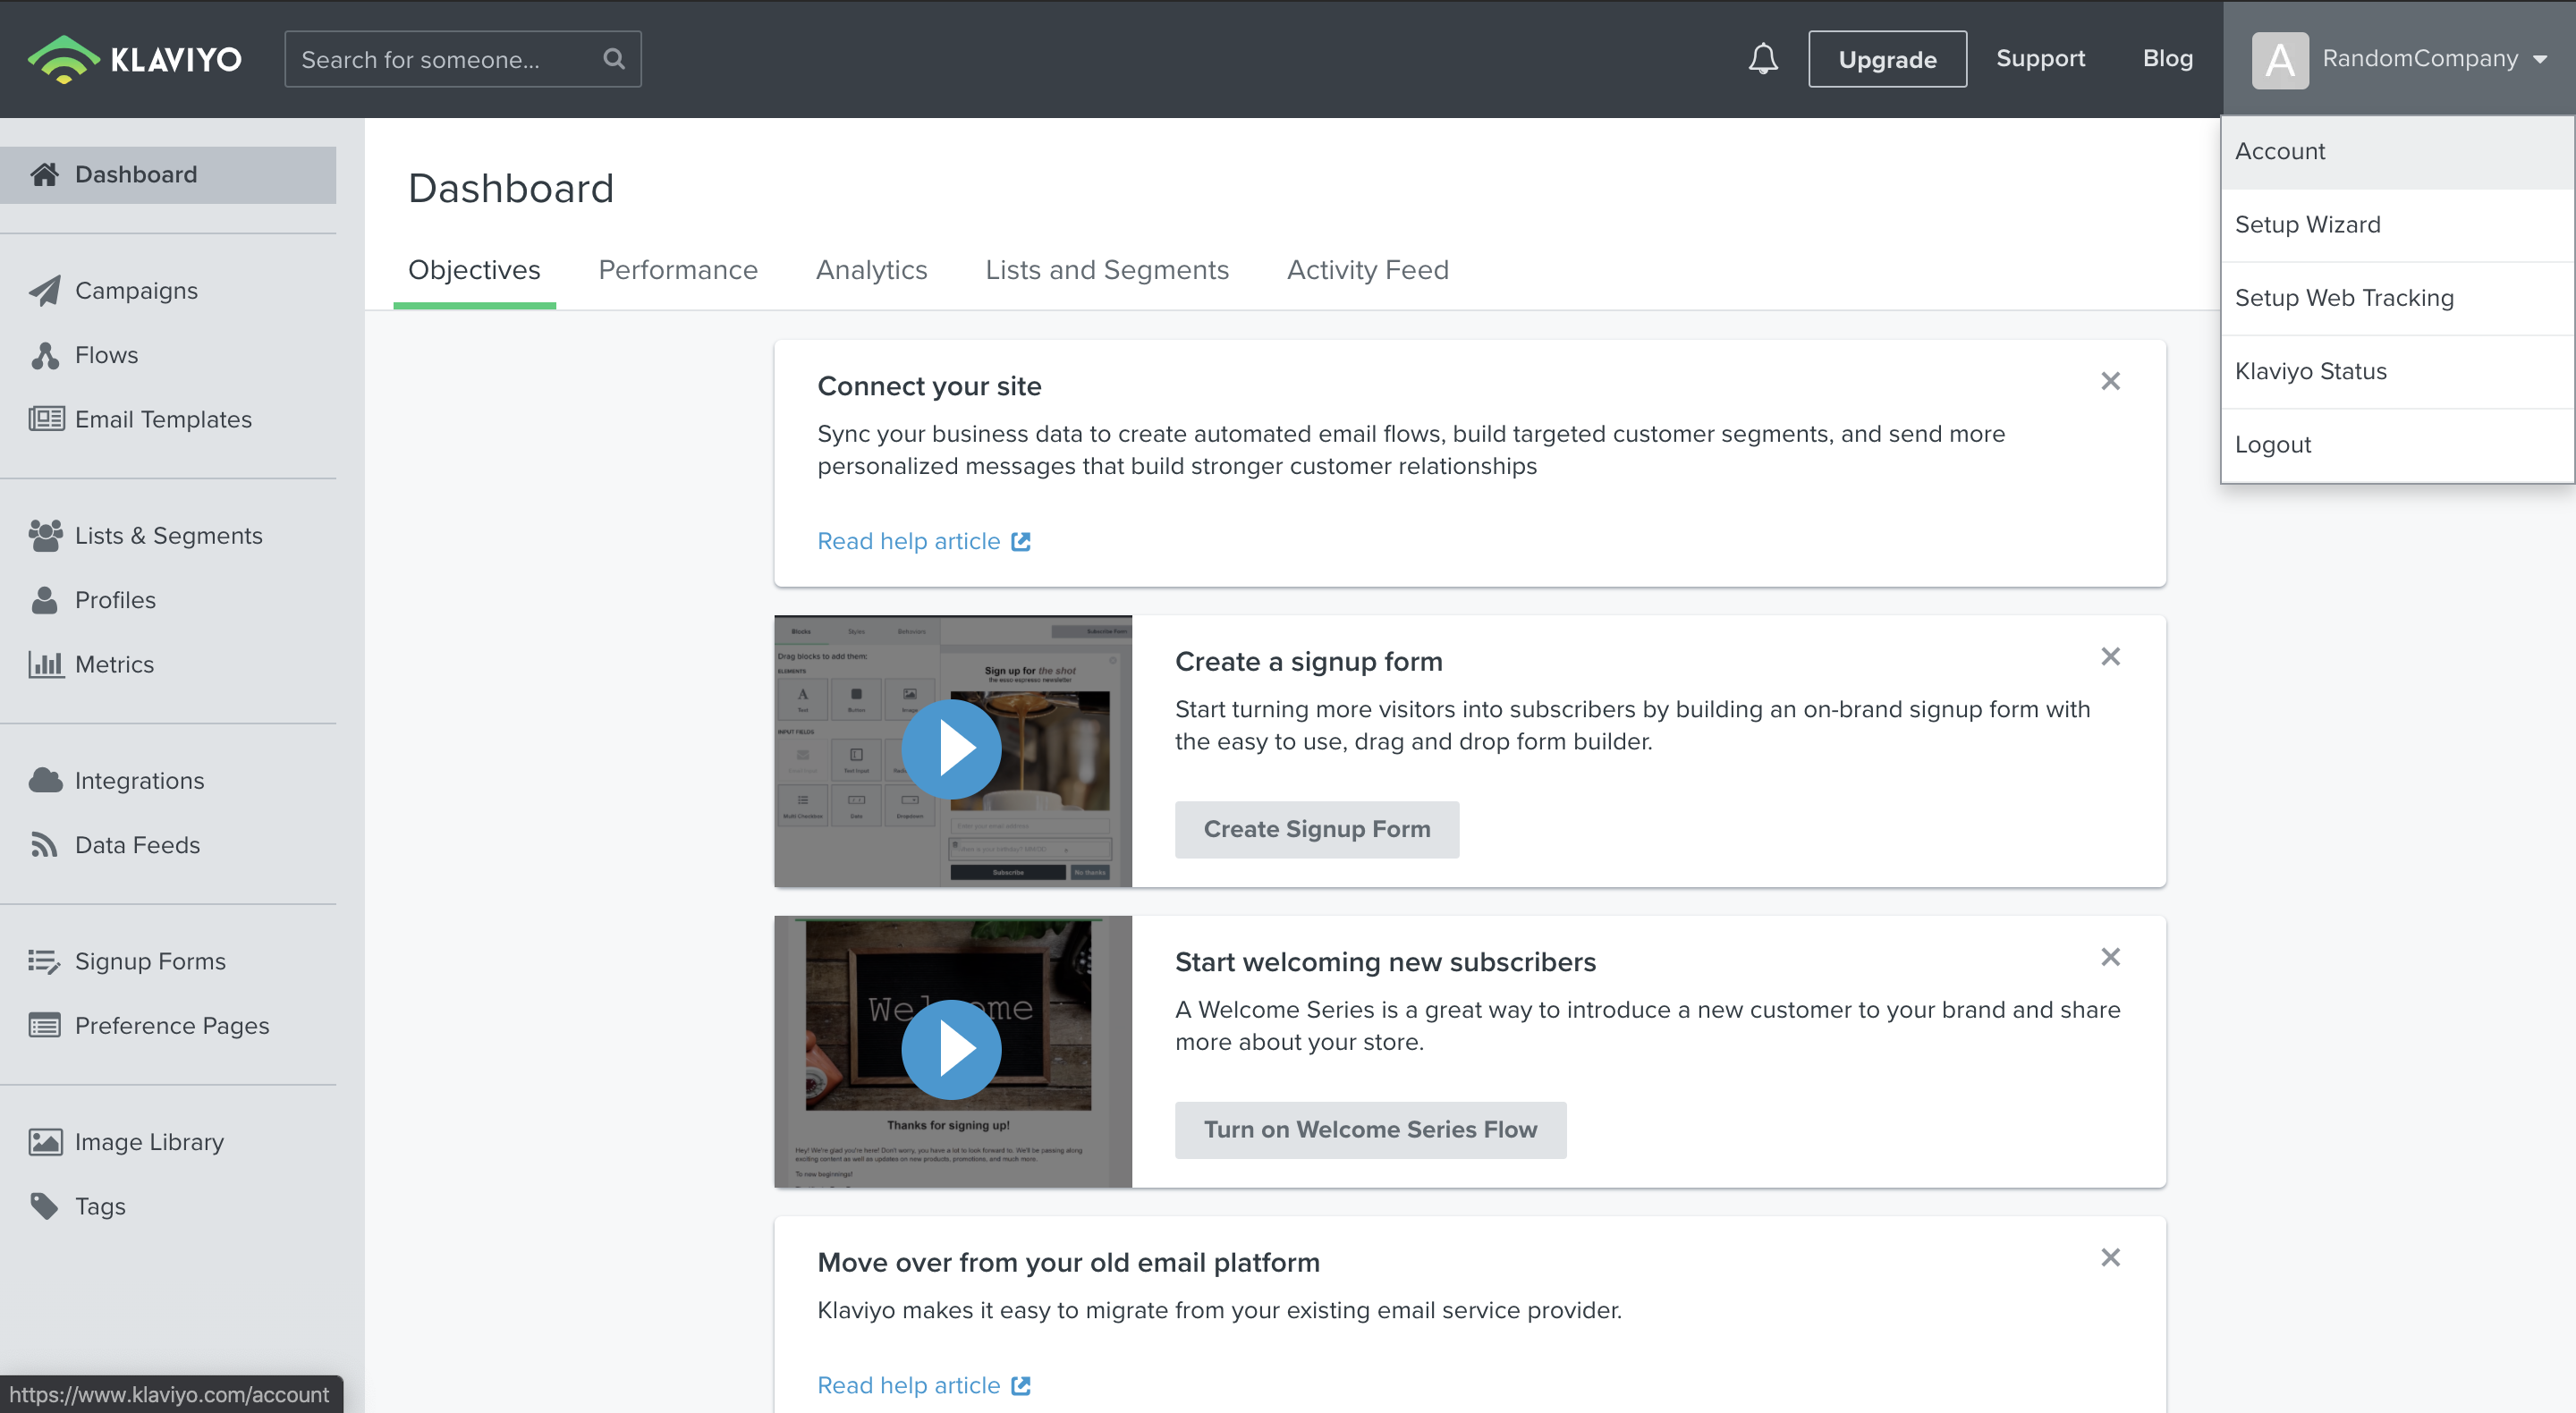Screen dimensions: 2576x1413
Task: Open Flows from the sidebar icon
Action: [x=45, y=355]
